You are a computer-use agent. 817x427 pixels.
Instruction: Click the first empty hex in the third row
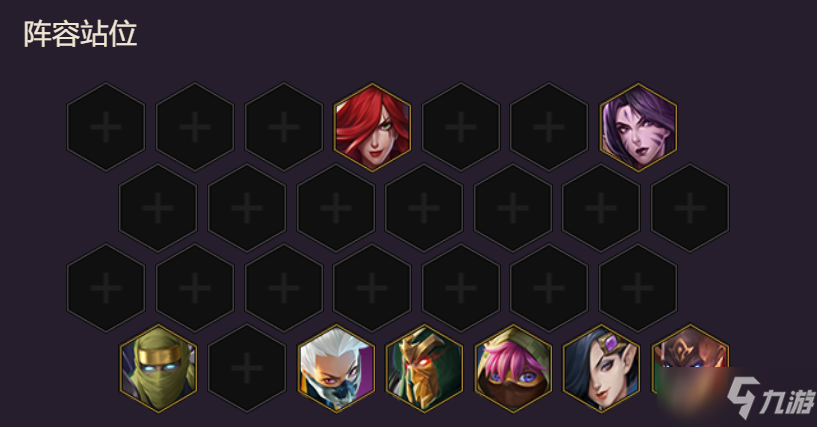click(106, 288)
